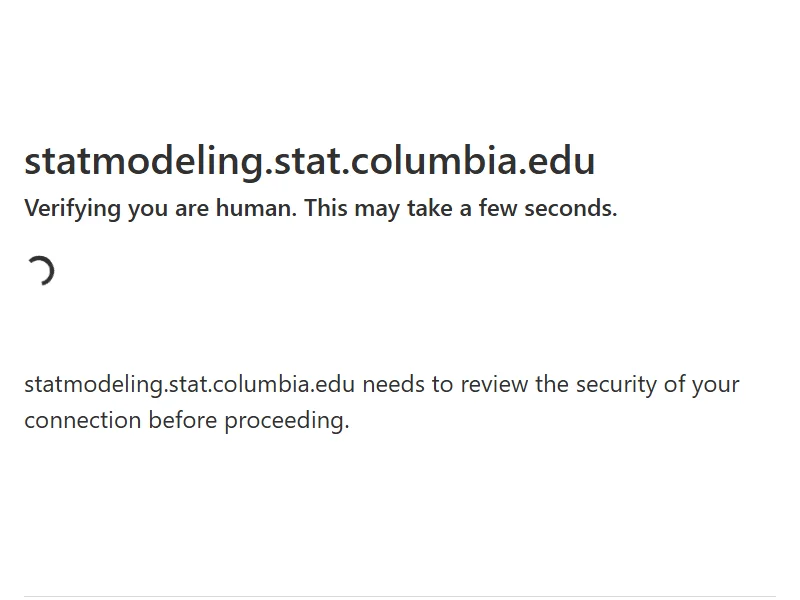
Task: Click the word "connection" in the paragraph
Action: coord(83,421)
